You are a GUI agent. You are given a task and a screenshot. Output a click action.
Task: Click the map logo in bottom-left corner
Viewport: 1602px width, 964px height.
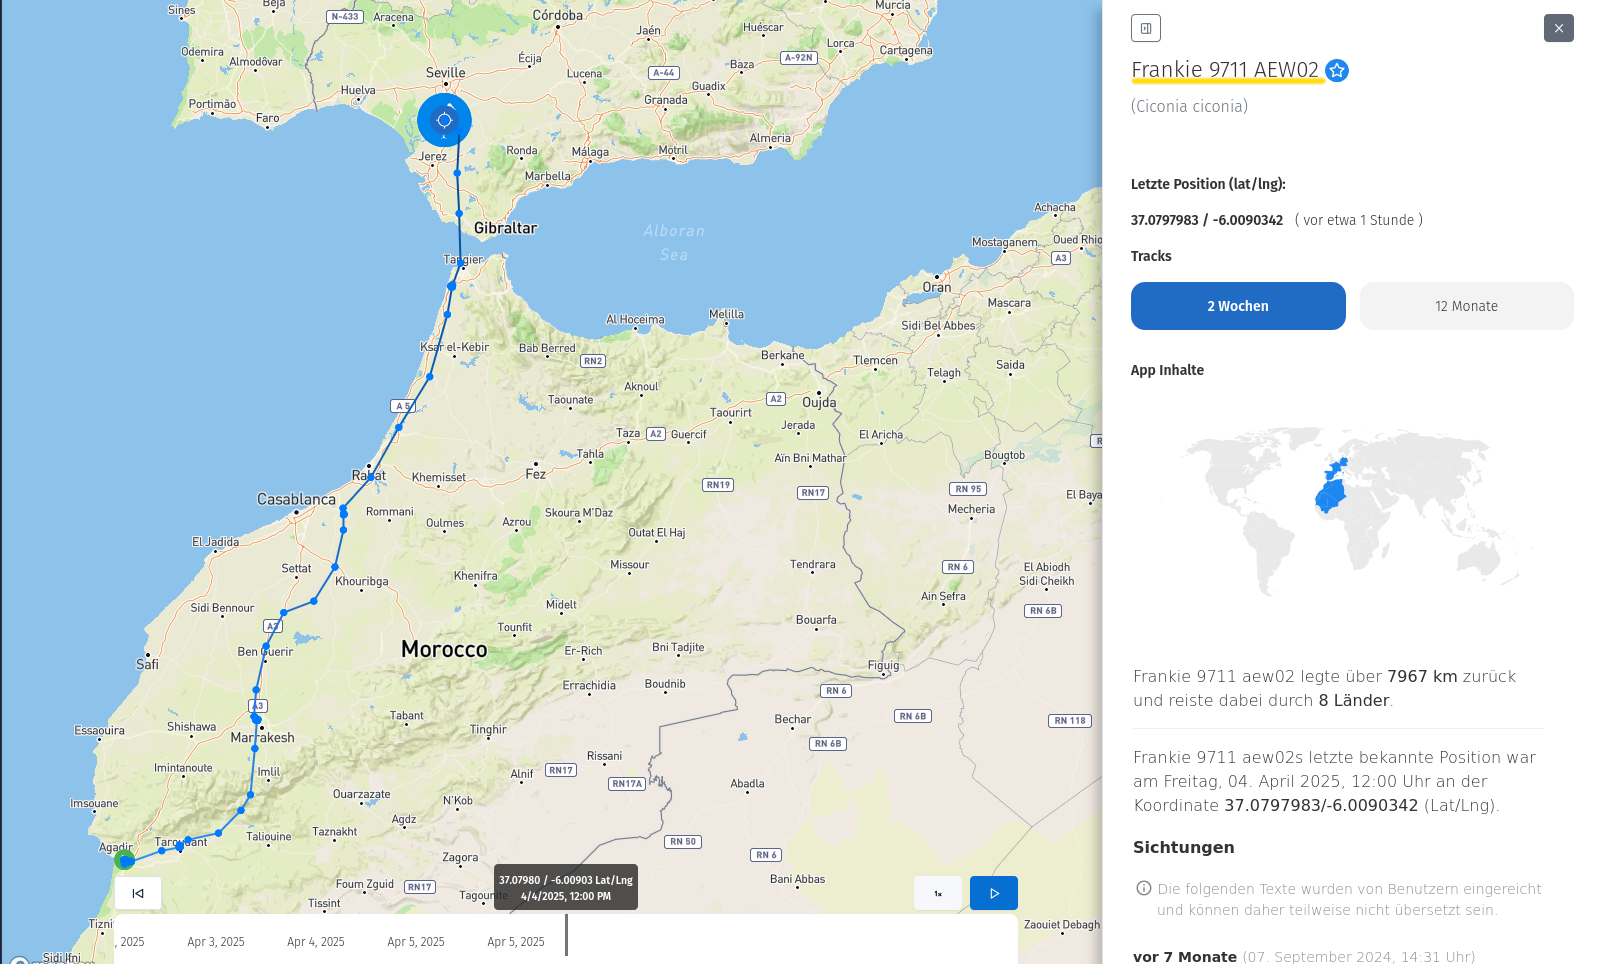click(18, 962)
